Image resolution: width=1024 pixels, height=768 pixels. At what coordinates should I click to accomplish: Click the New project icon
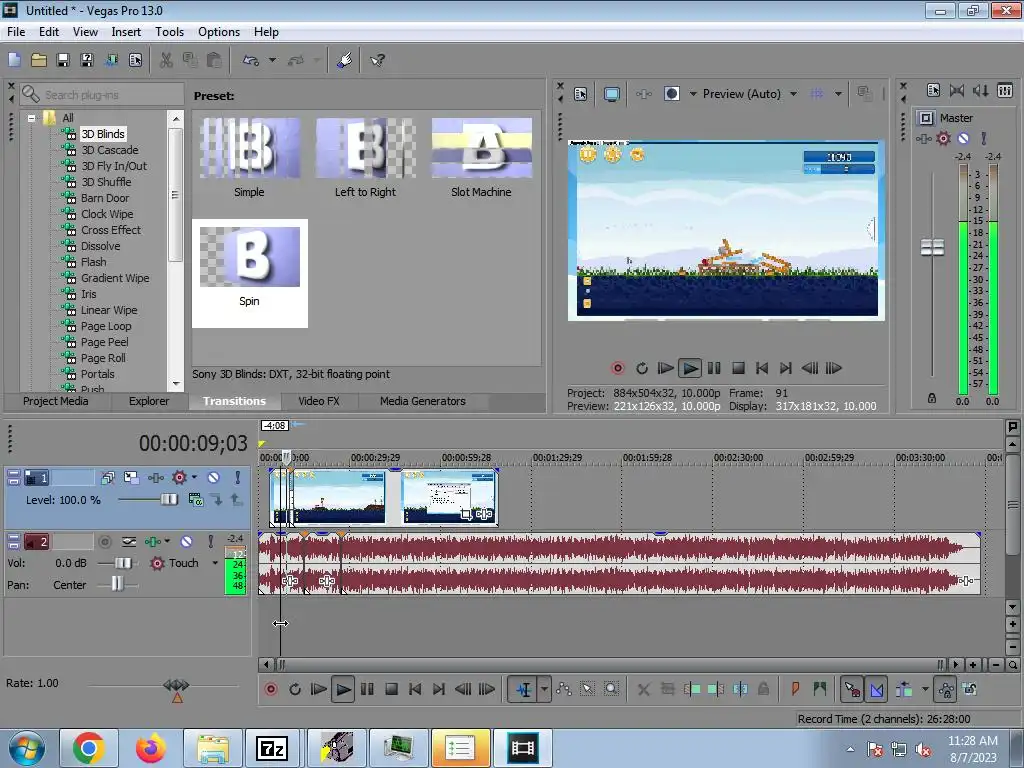click(14, 60)
